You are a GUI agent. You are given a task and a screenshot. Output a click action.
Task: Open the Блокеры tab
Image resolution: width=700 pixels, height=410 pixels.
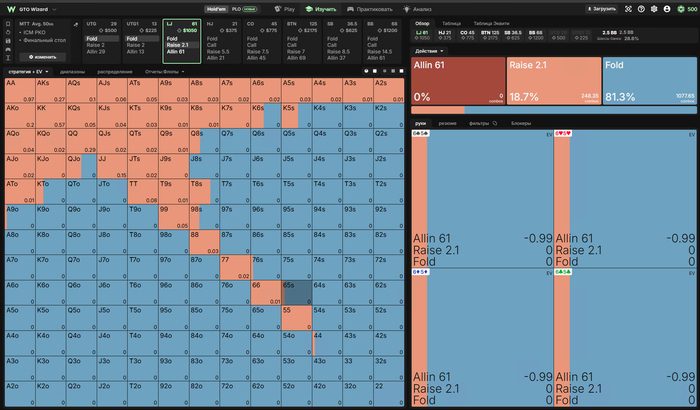(521, 123)
